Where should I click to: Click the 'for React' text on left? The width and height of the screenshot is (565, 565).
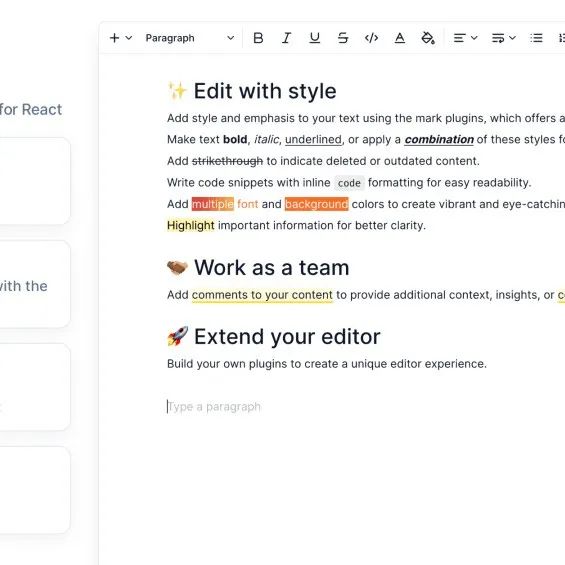(31, 110)
